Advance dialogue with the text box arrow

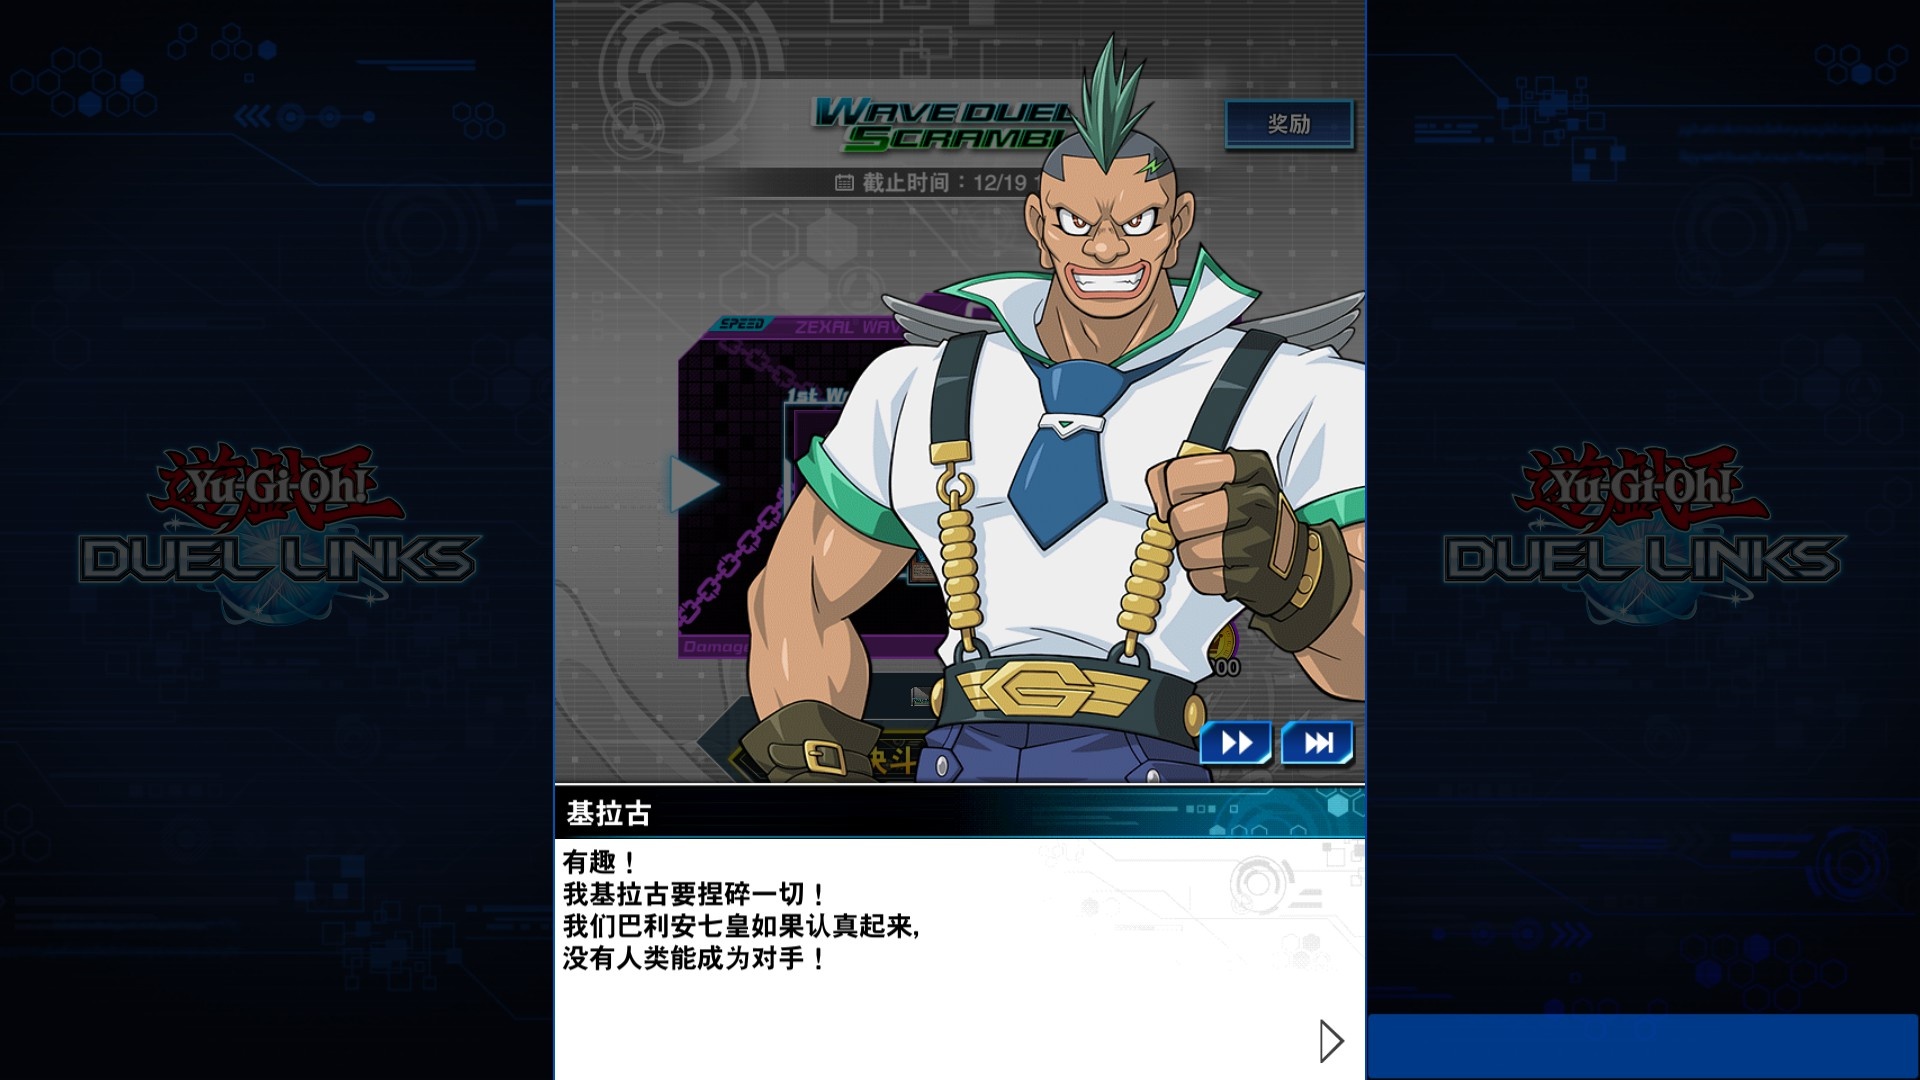click(1331, 1041)
